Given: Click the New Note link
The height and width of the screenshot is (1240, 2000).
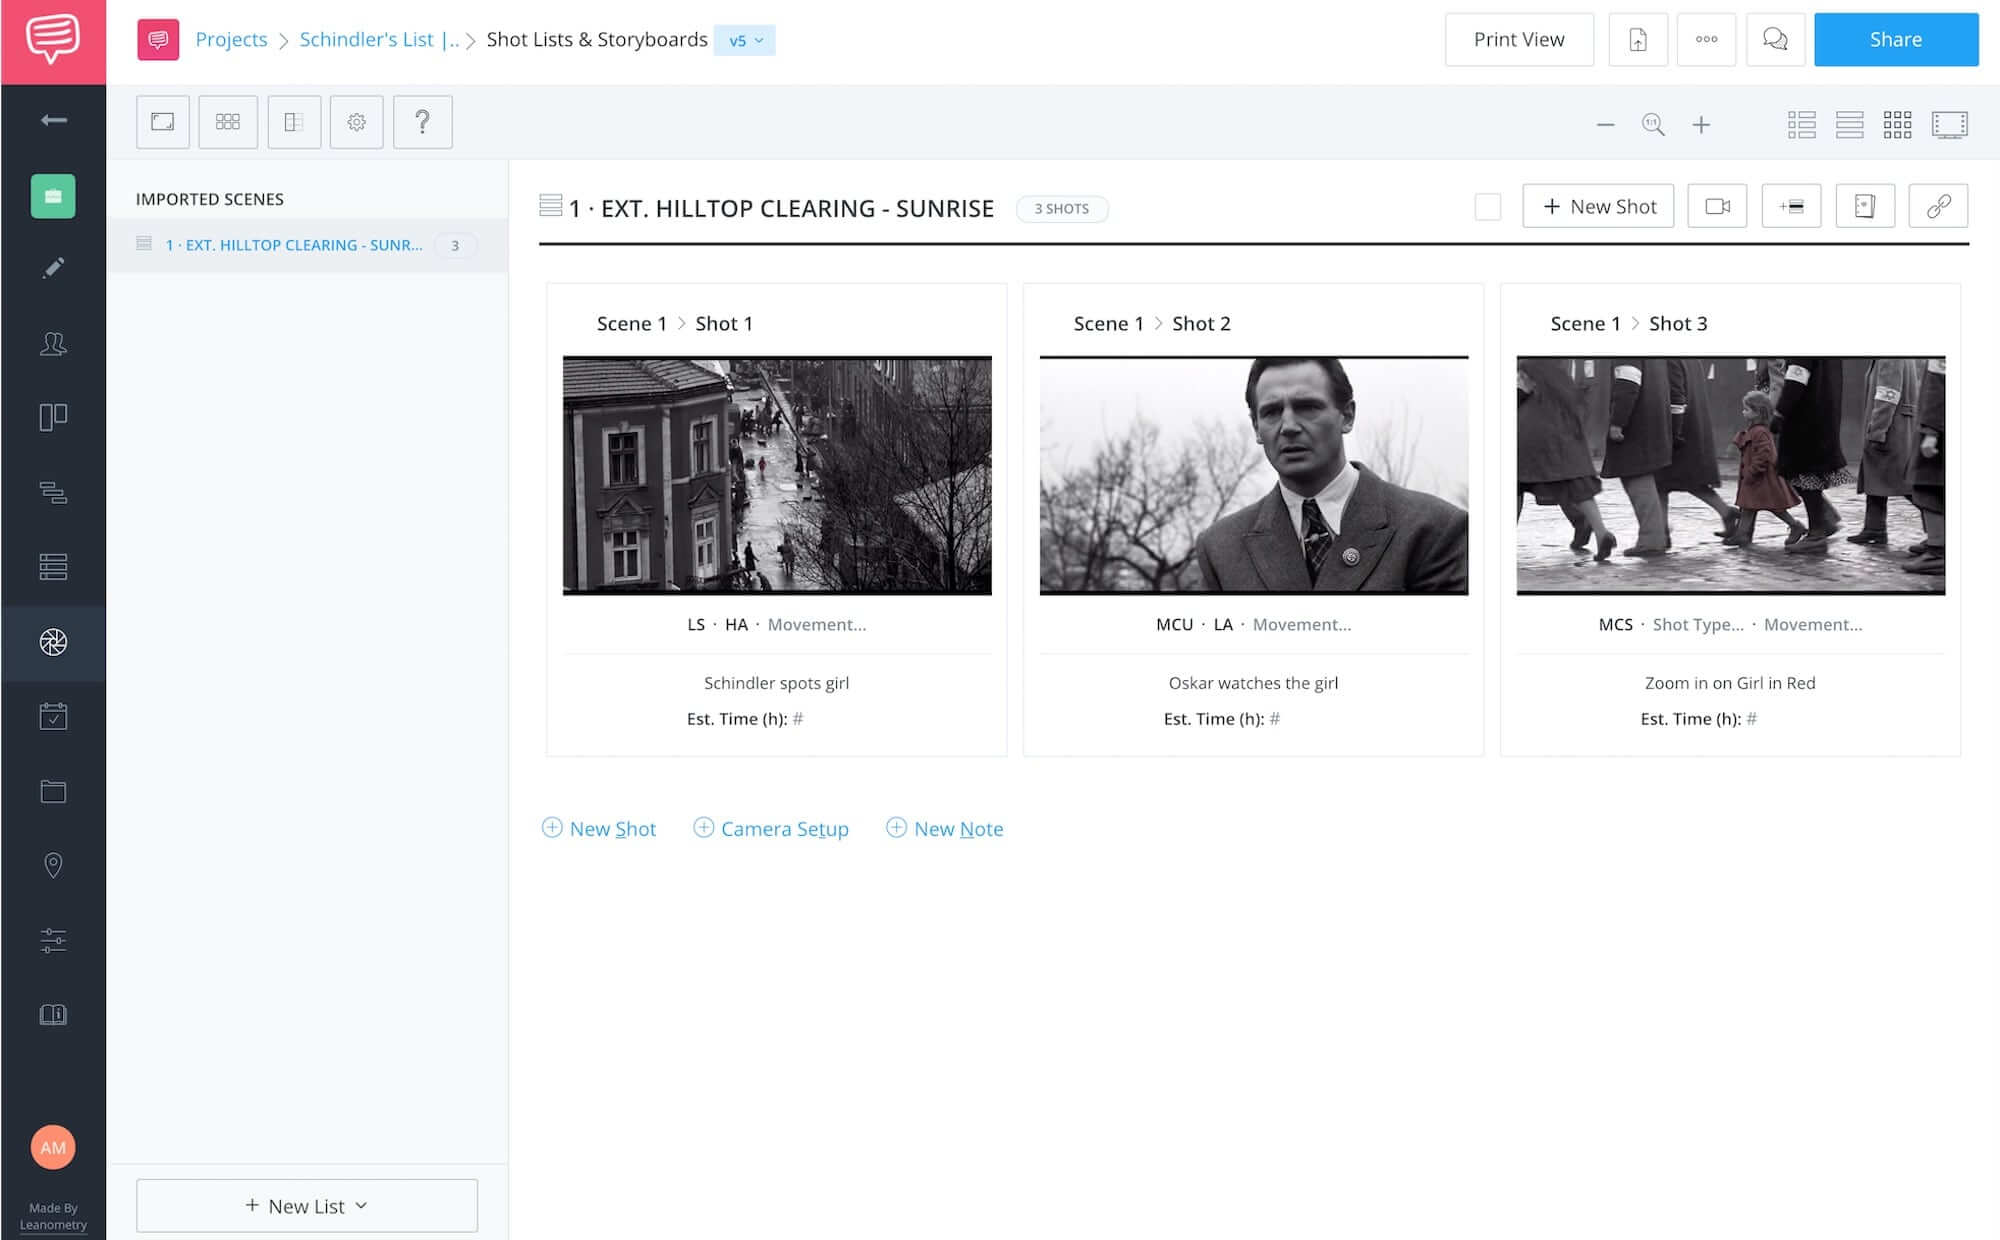Looking at the screenshot, I should point(945,828).
